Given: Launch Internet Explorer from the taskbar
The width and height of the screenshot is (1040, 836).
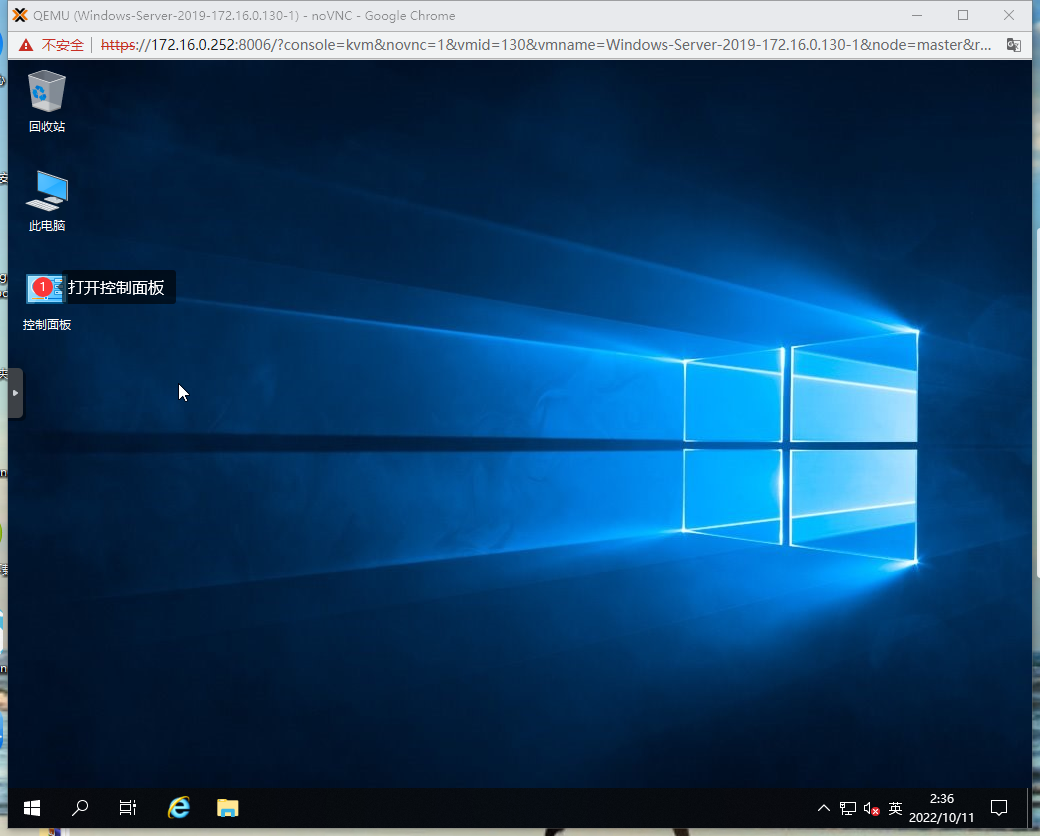Looking at the screenshot, I should click(x=178, y=807).
